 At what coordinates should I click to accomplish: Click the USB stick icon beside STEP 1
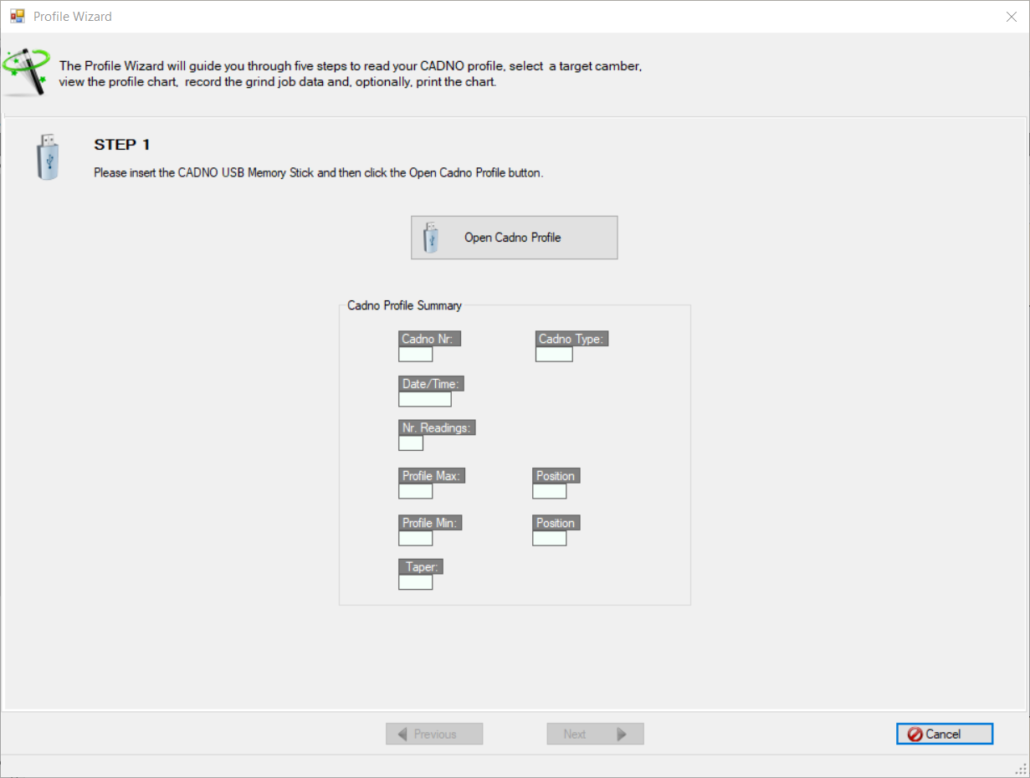click(47, 157)
